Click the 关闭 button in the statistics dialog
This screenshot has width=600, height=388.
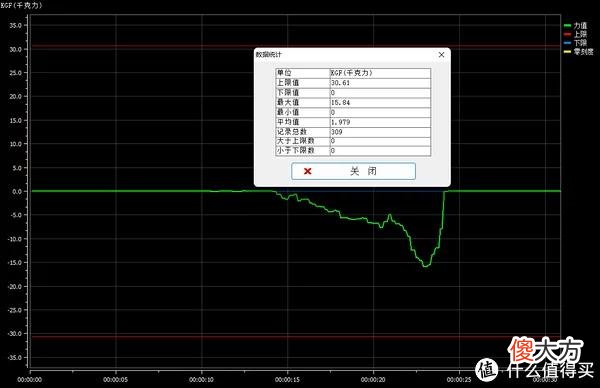click(x=353, y=171)
